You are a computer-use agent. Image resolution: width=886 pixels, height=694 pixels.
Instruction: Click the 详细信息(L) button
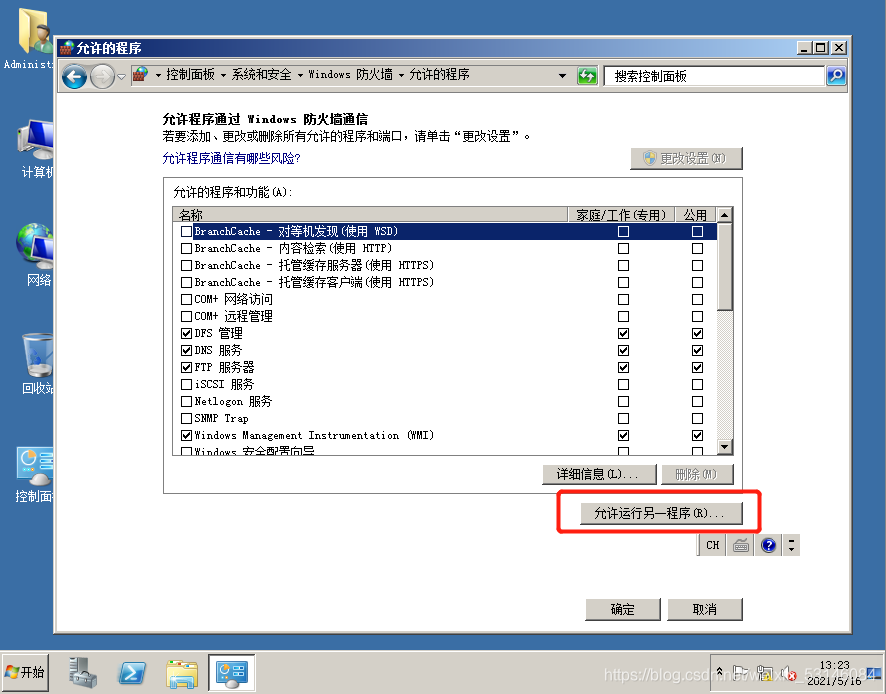click(599, 474)
